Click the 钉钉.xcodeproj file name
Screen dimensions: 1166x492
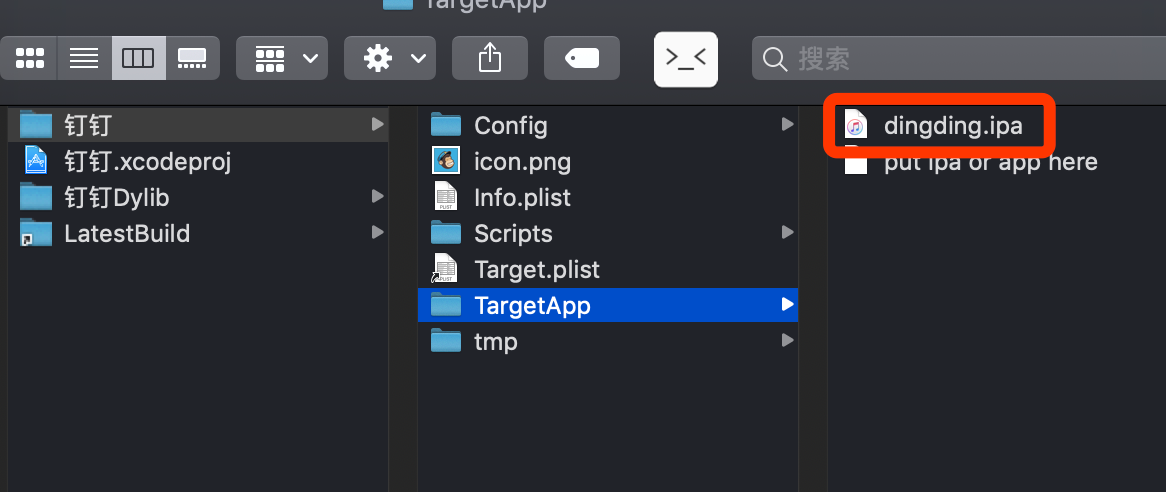coord(148,161)
